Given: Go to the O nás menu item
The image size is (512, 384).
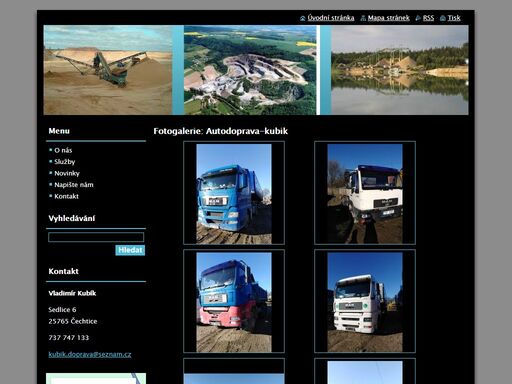Looking at the screenshot, I should (63, 150).
